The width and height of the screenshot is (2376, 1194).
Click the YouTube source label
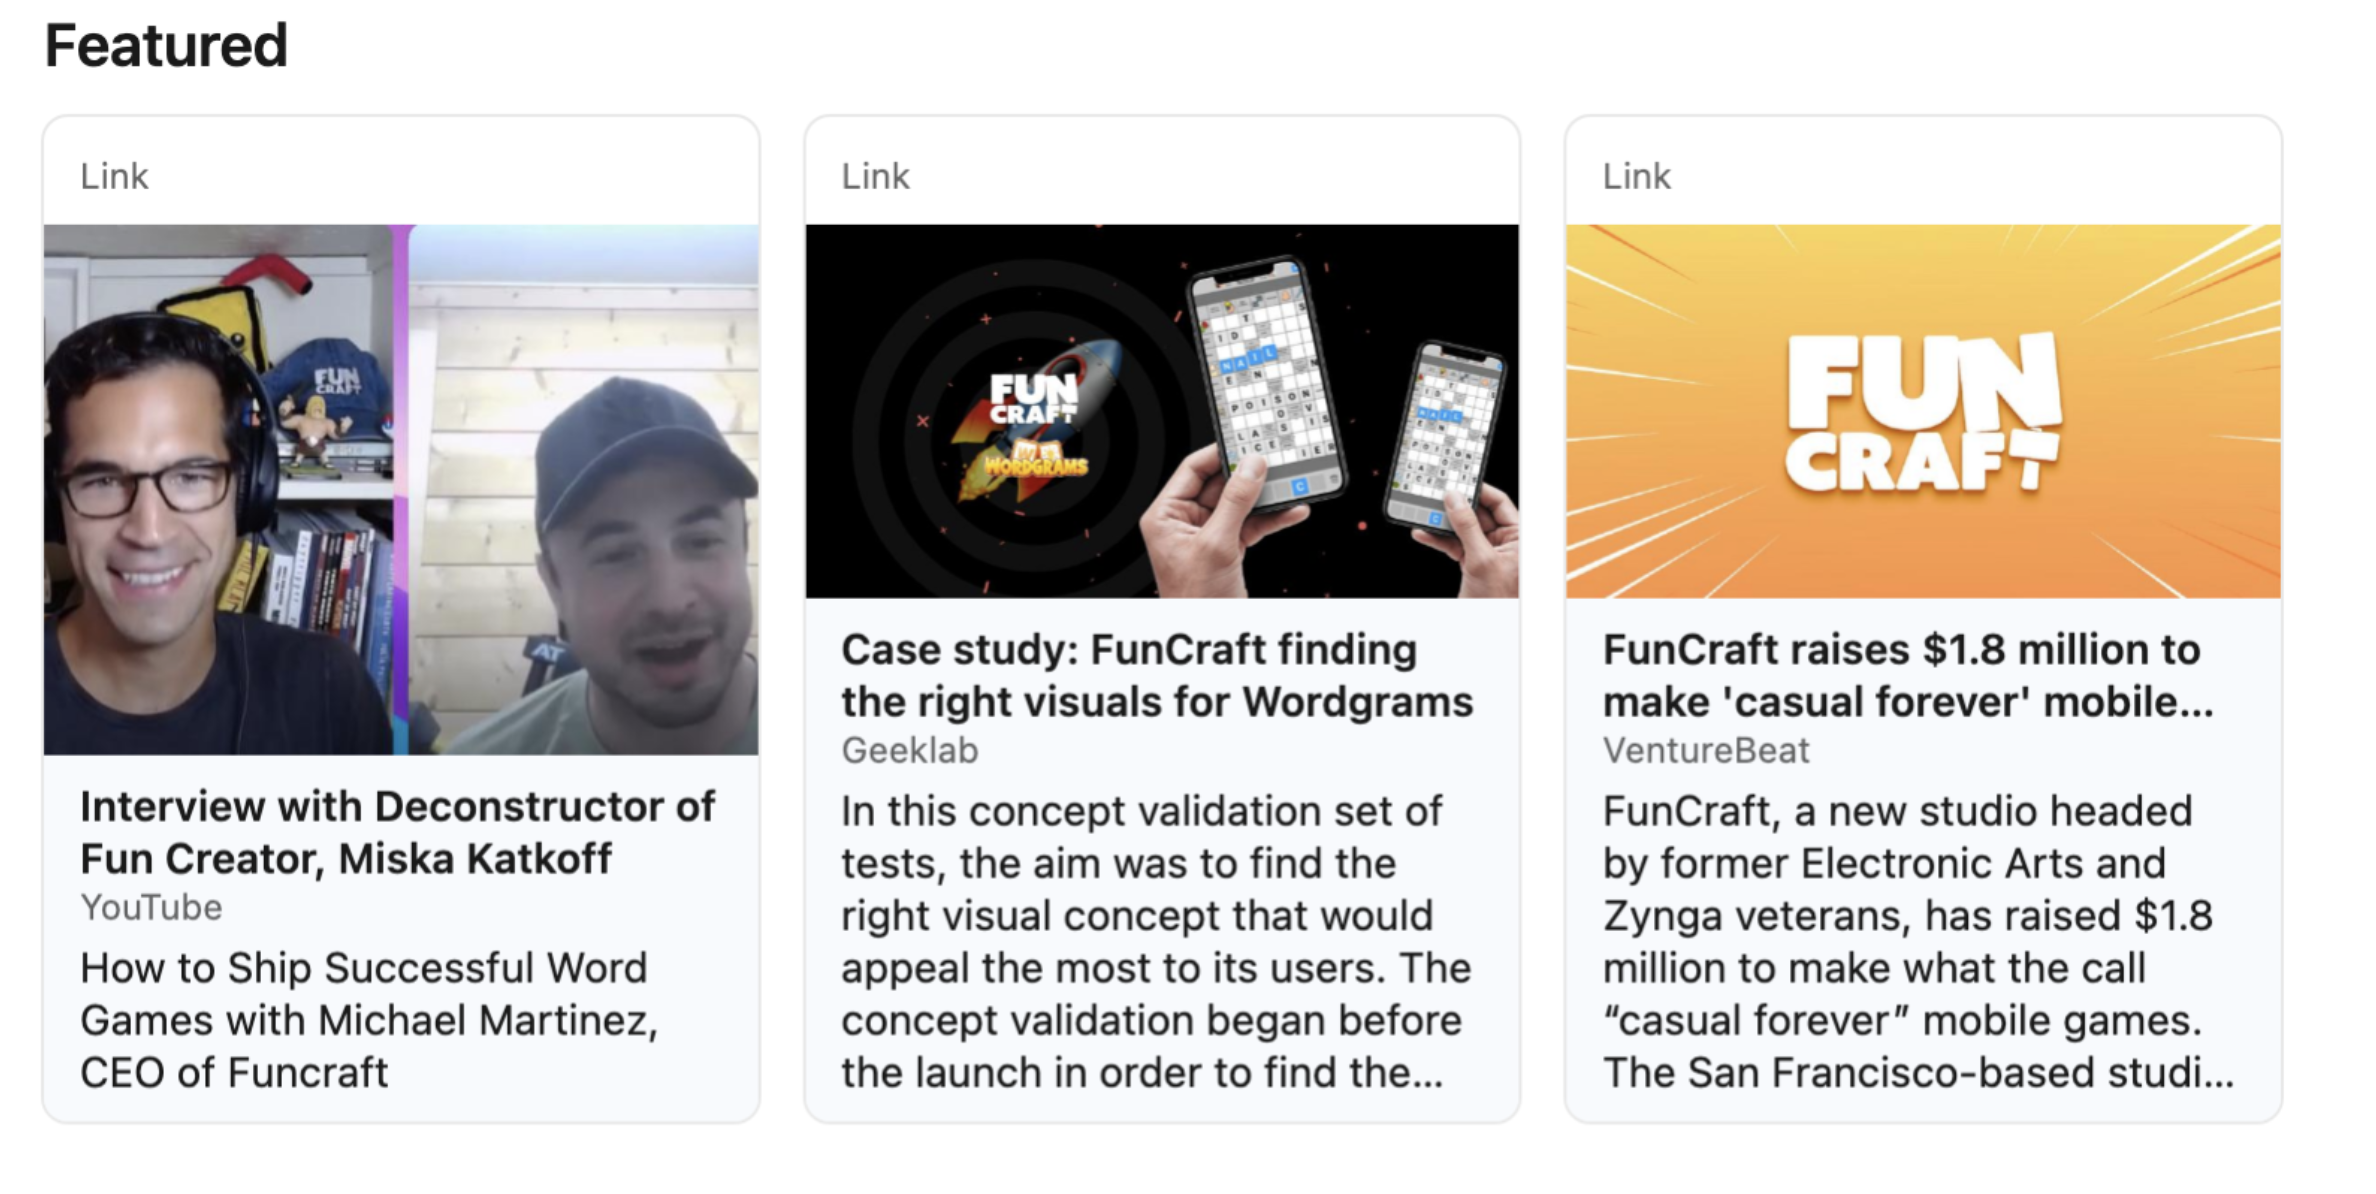pos(151,907)
